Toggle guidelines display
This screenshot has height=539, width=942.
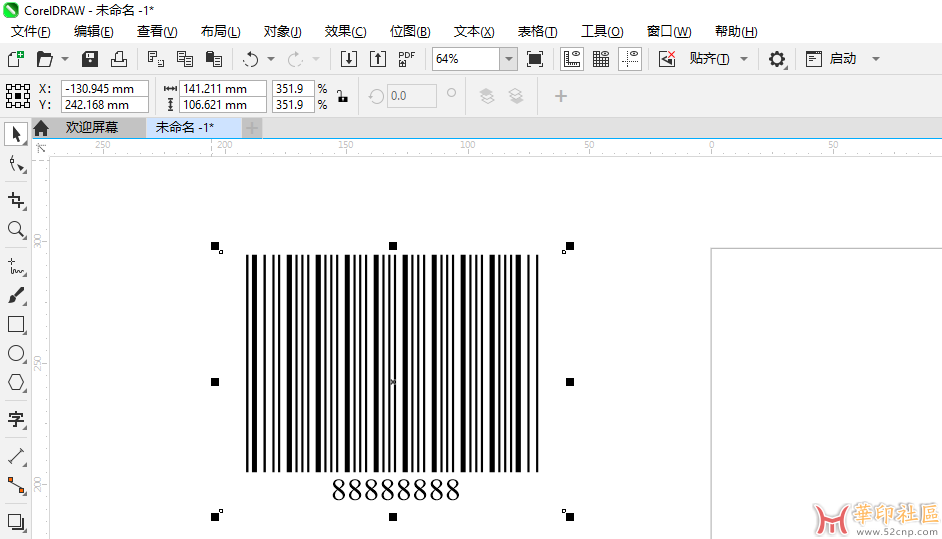630,59
